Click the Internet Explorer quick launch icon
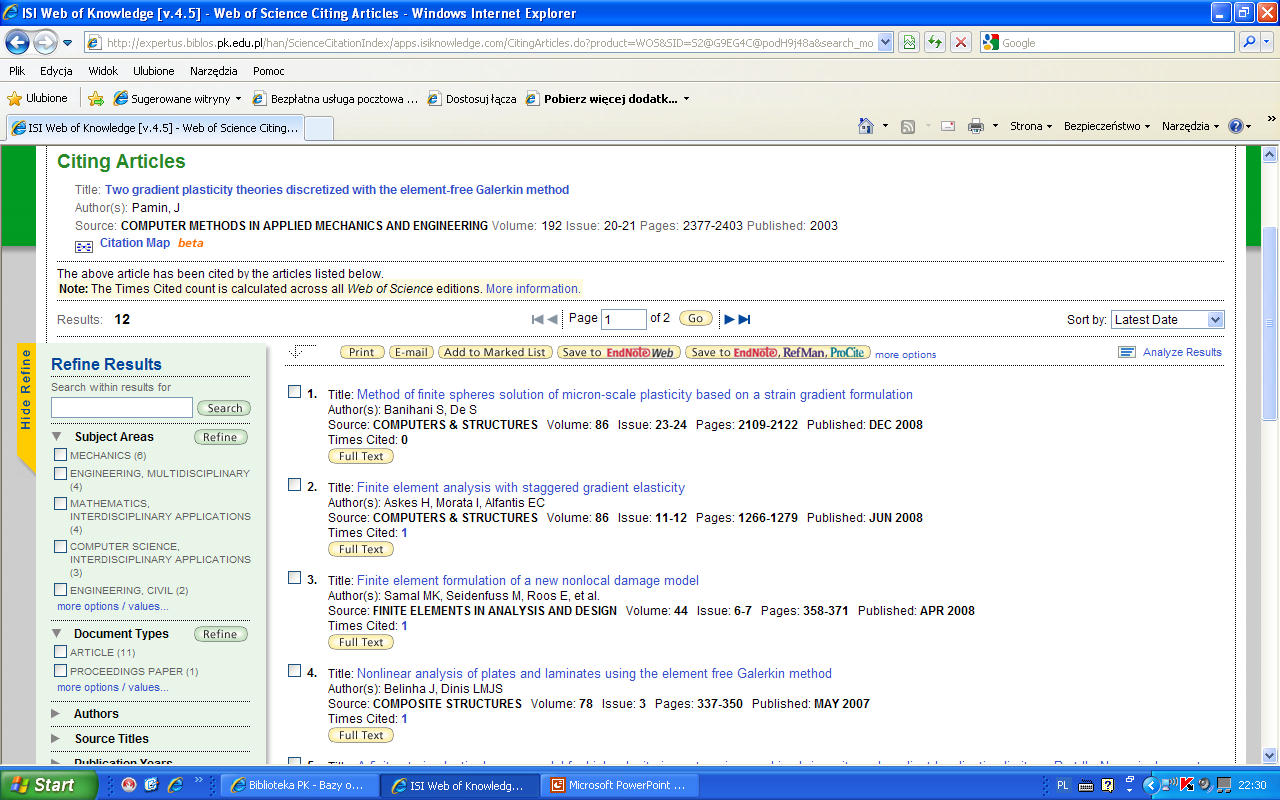The height and width of the screenshot is (800, 1280). pos(175,785)
